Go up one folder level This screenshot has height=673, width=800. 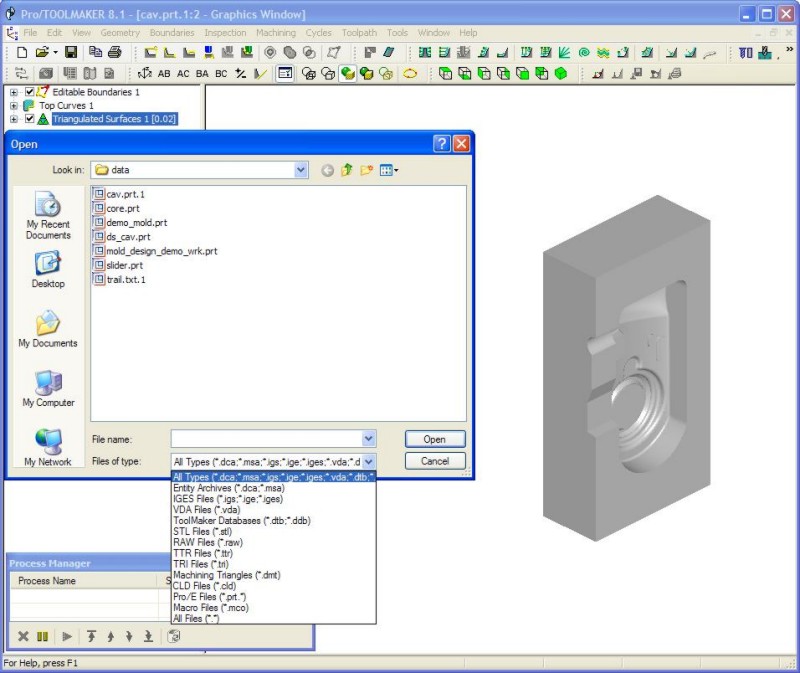point(347,170)
